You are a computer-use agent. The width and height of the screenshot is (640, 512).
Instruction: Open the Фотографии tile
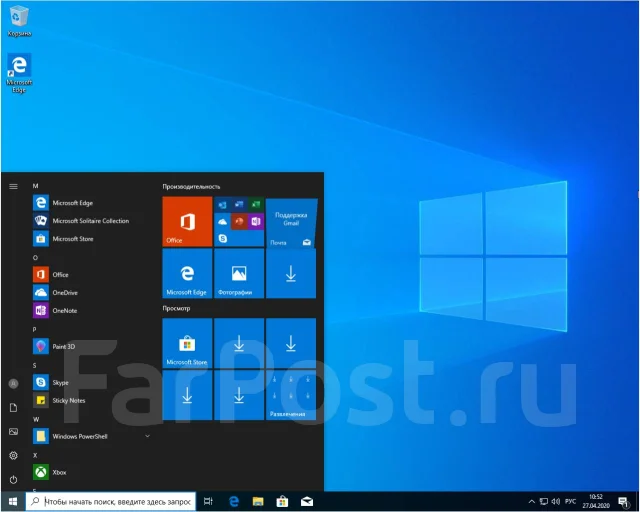click(x=239, y=274)
